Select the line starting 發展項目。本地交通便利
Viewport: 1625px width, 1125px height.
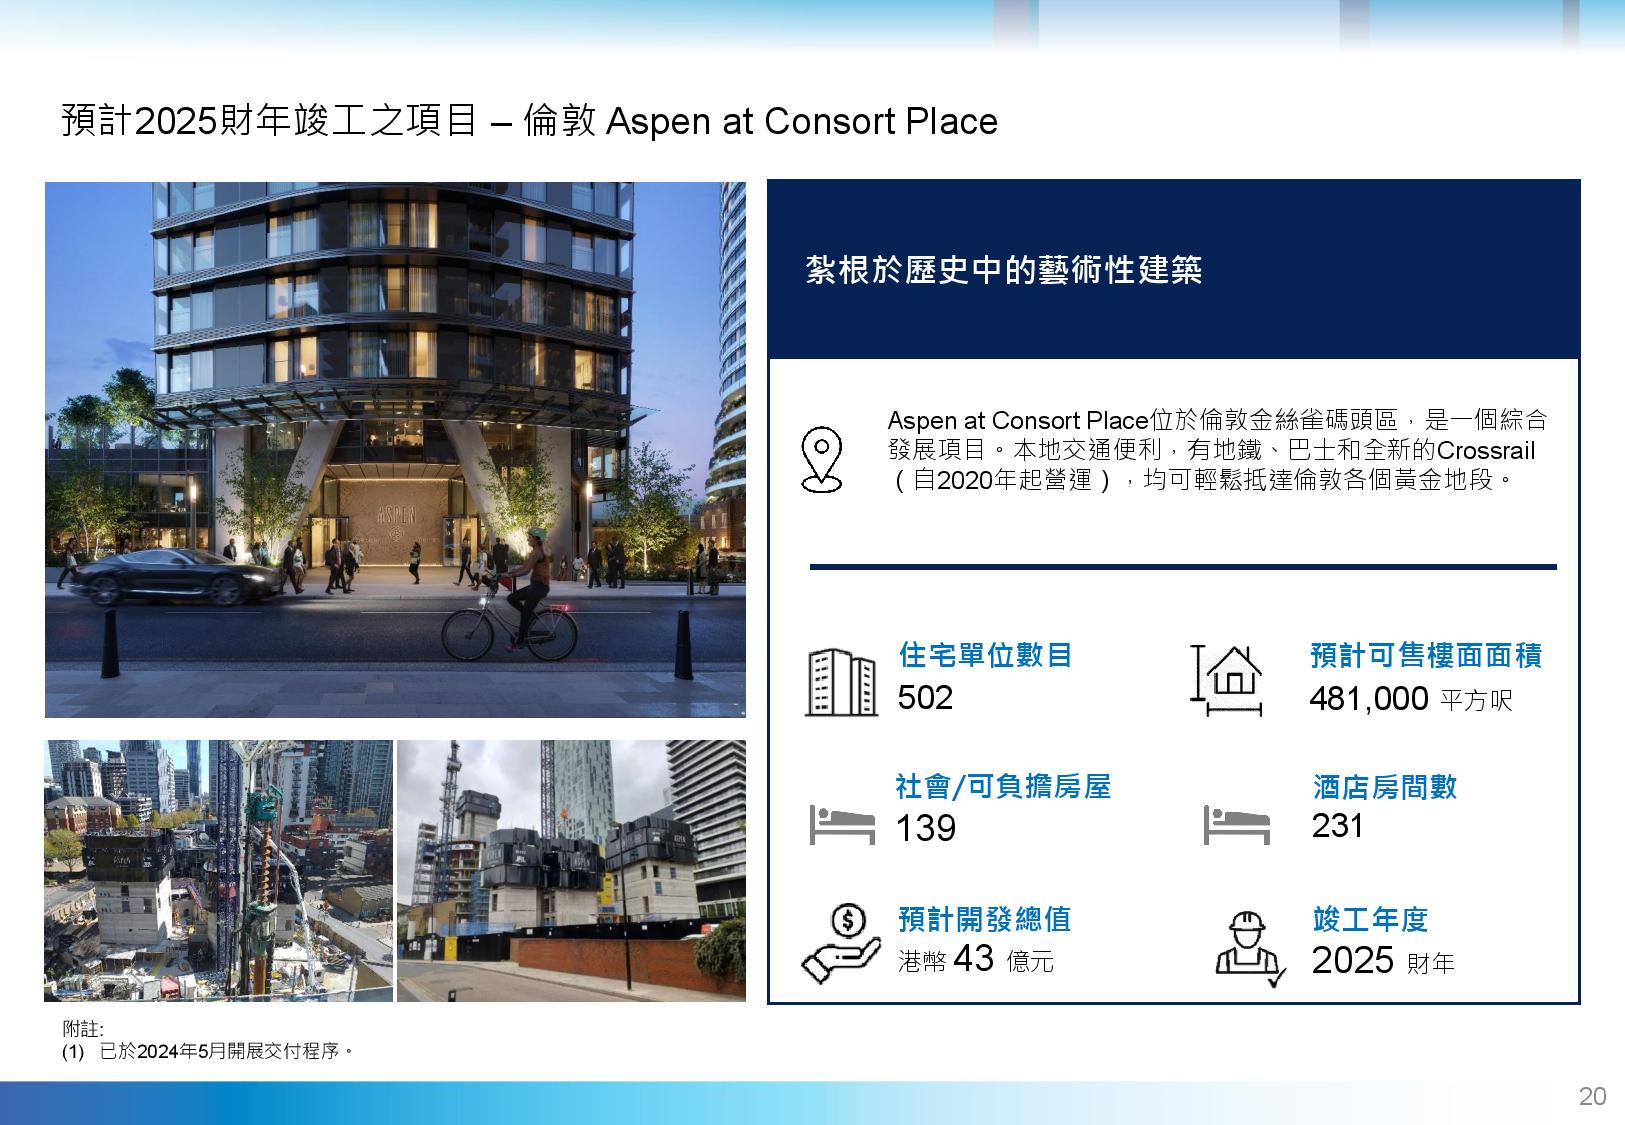point(1211,450)
